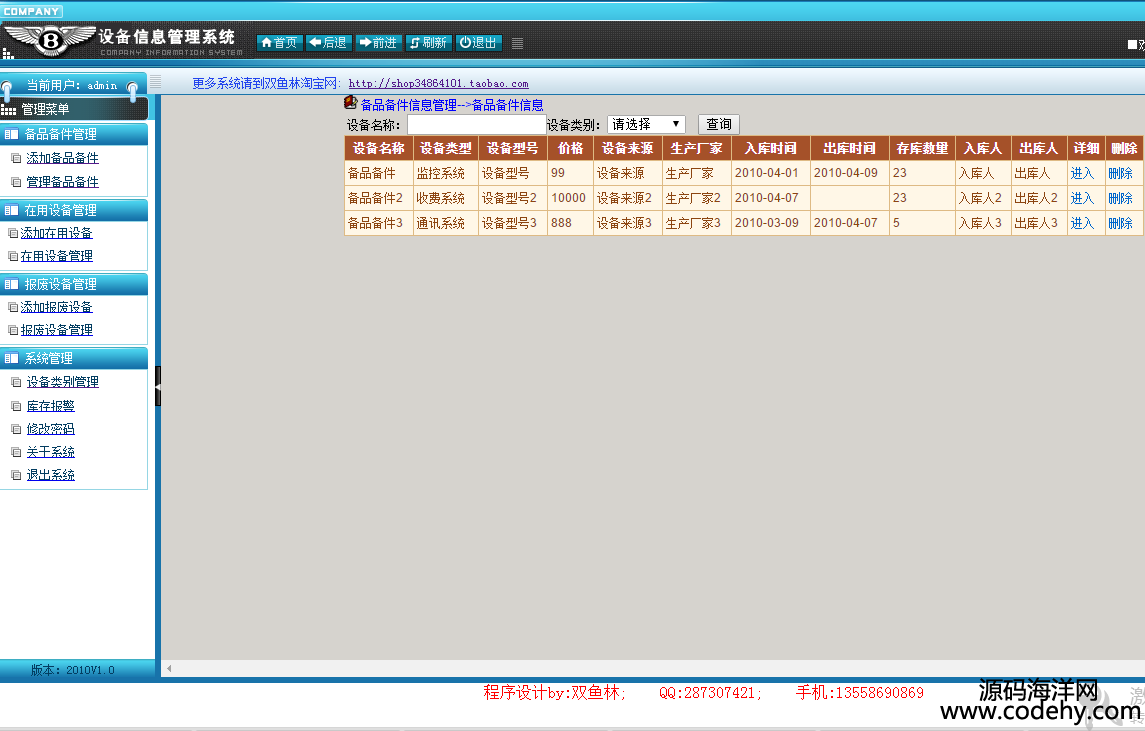Click the book icon beside 备品备件信息管理
The image size is (1145, 731).
pos(350,103)
